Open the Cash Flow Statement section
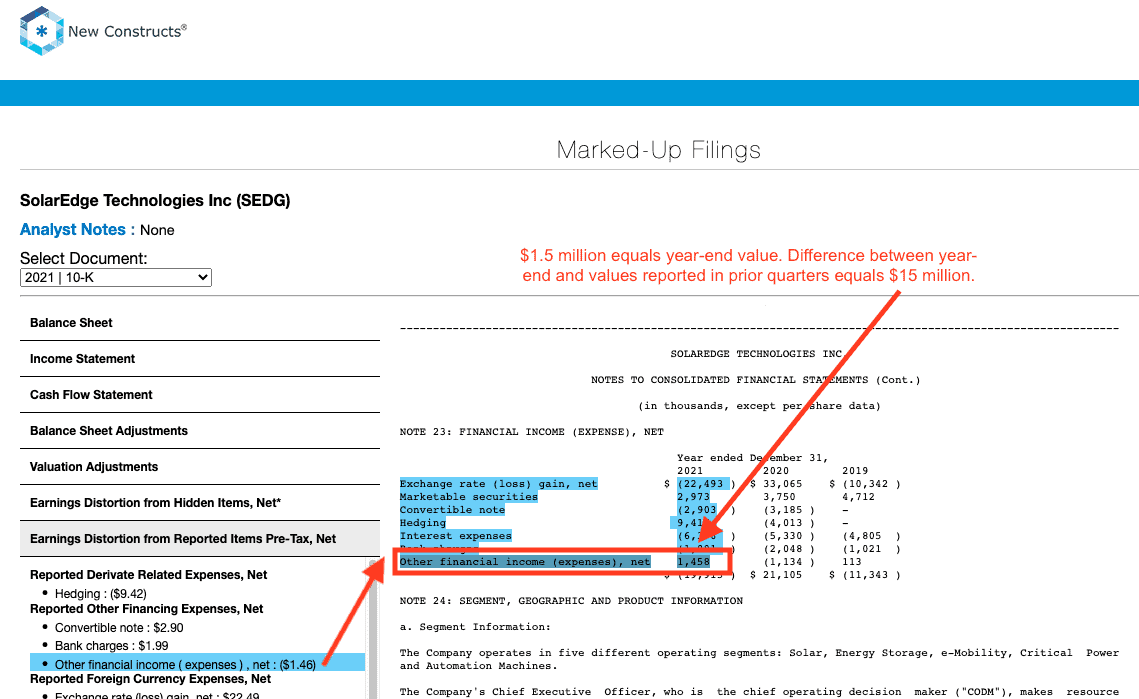Image resolution: width=1139 pixels, height=699 pixels. (200, 395)
